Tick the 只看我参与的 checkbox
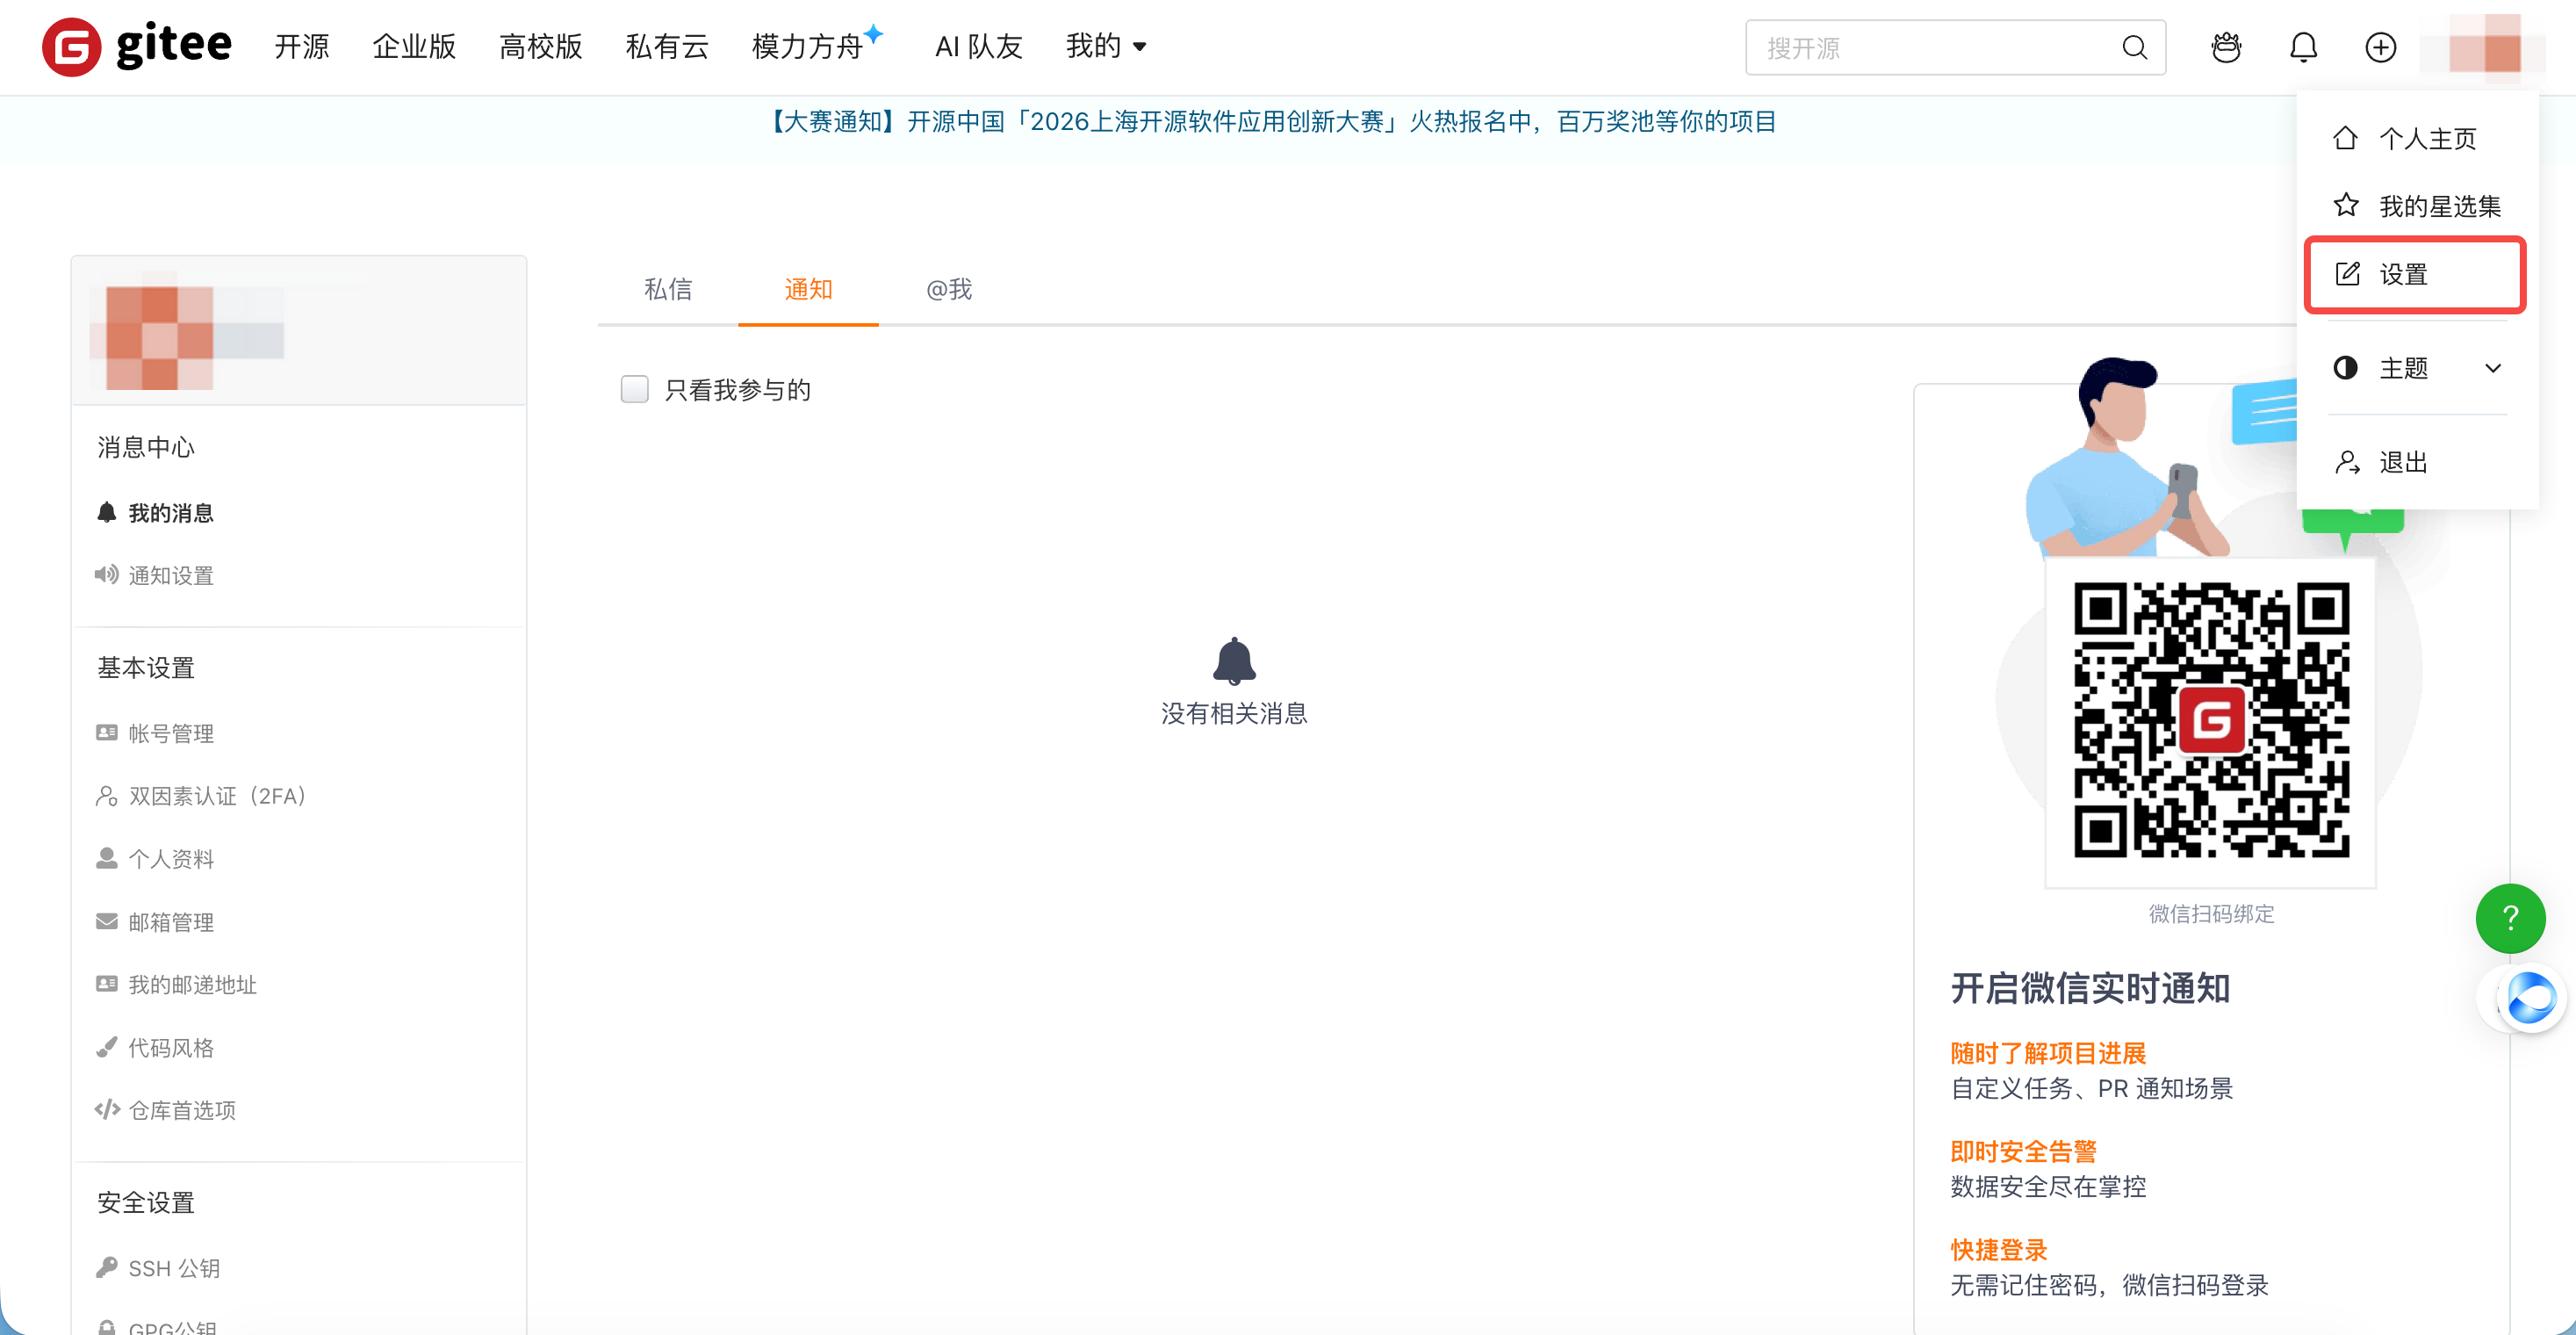The image size is (2576, 1335). point(634,389)
